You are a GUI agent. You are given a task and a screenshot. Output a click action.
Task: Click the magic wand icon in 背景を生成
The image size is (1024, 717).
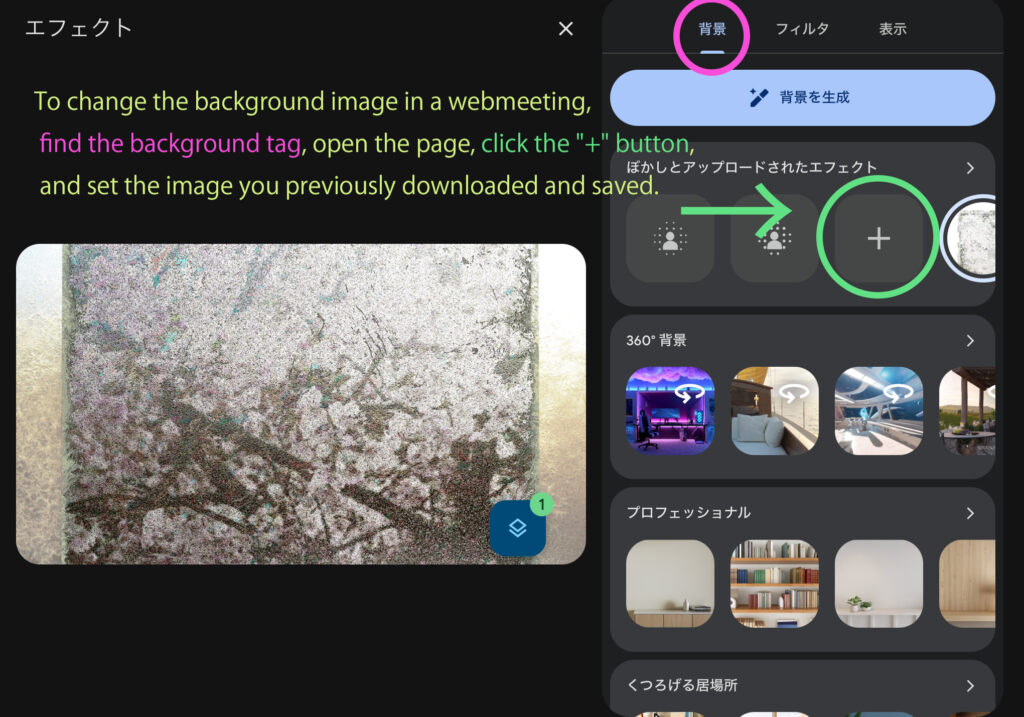click(x=759, y=98)
